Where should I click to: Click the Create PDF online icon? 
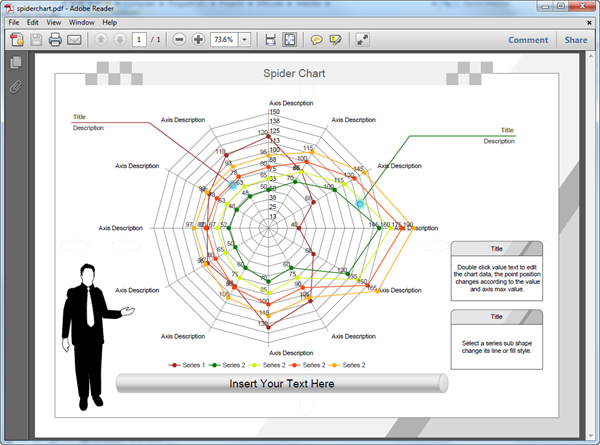click(x=17, y=39)
